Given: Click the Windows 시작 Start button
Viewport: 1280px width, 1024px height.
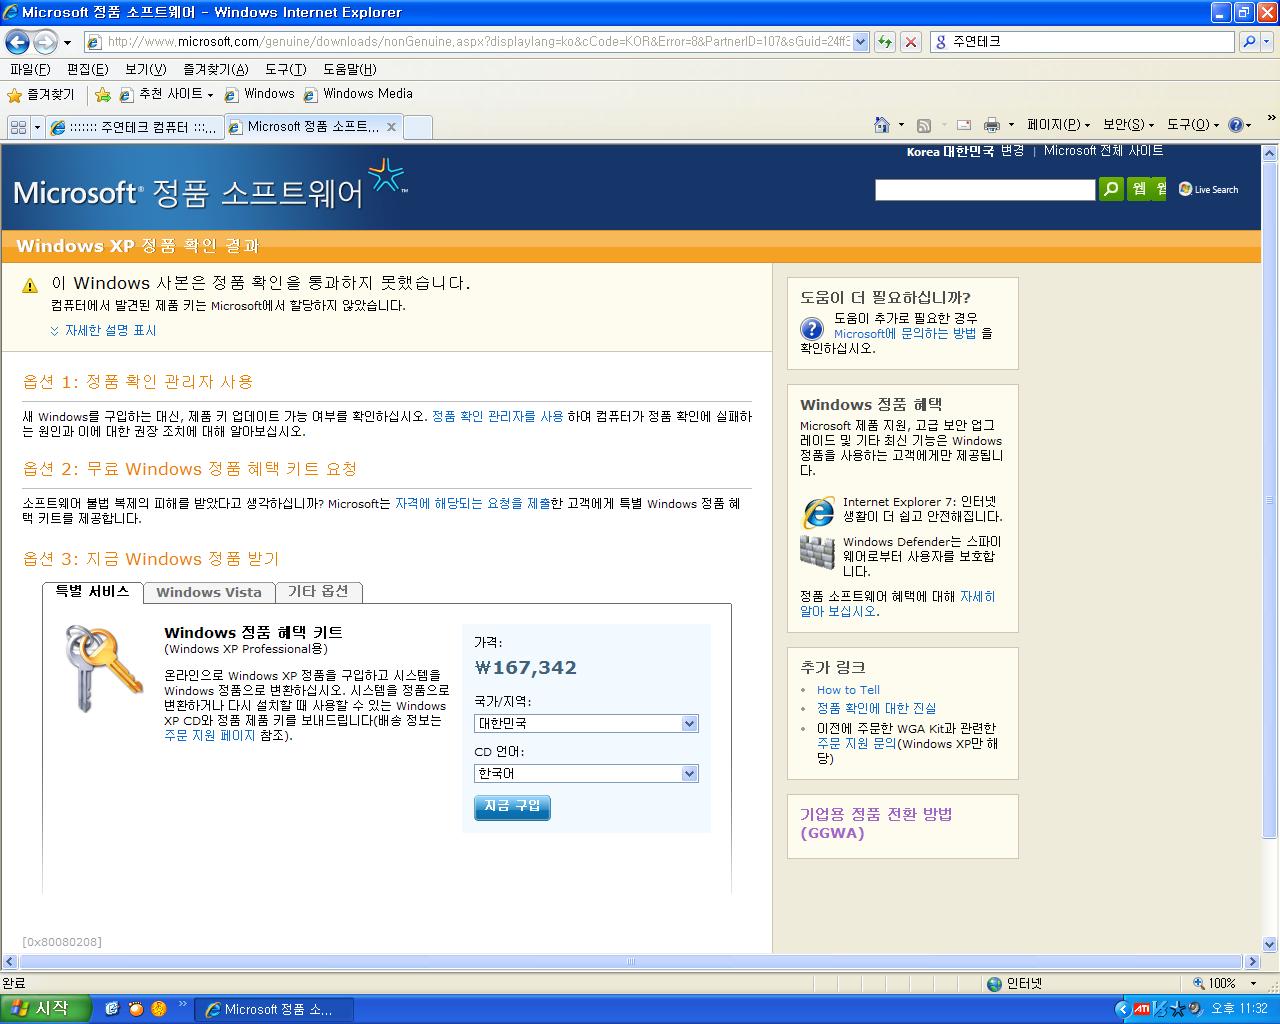Looking at the screenshot, I should coord(46,1009).
